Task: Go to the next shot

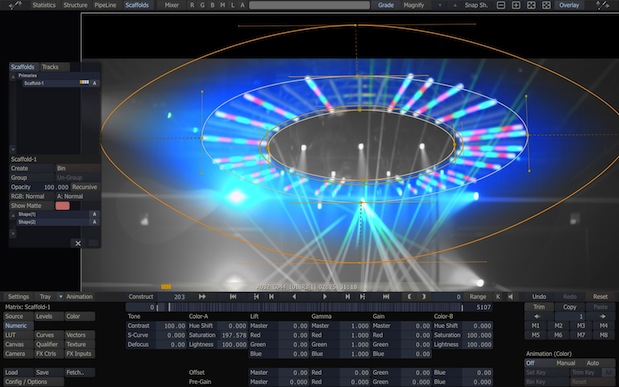Action: (362, 297)
